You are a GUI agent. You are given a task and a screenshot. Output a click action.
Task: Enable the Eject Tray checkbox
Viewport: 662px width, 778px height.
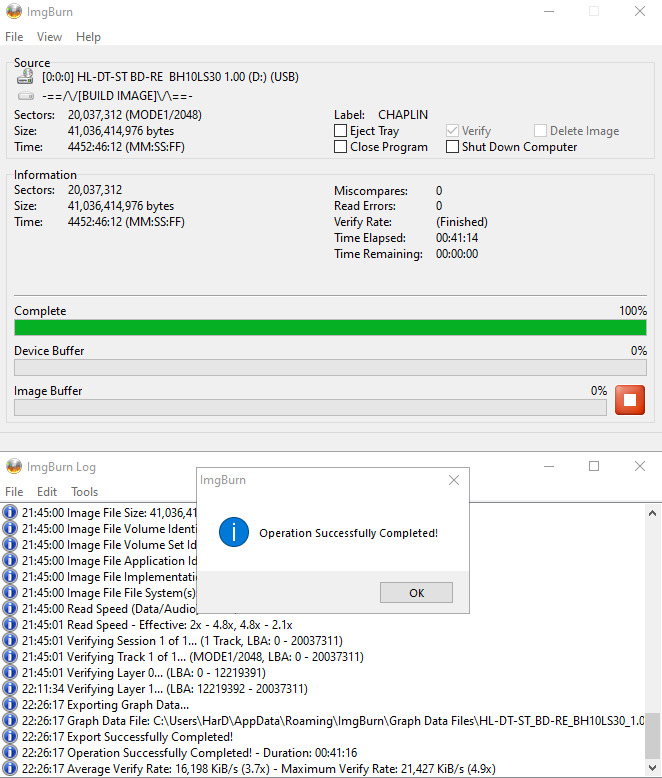(340, 130)
